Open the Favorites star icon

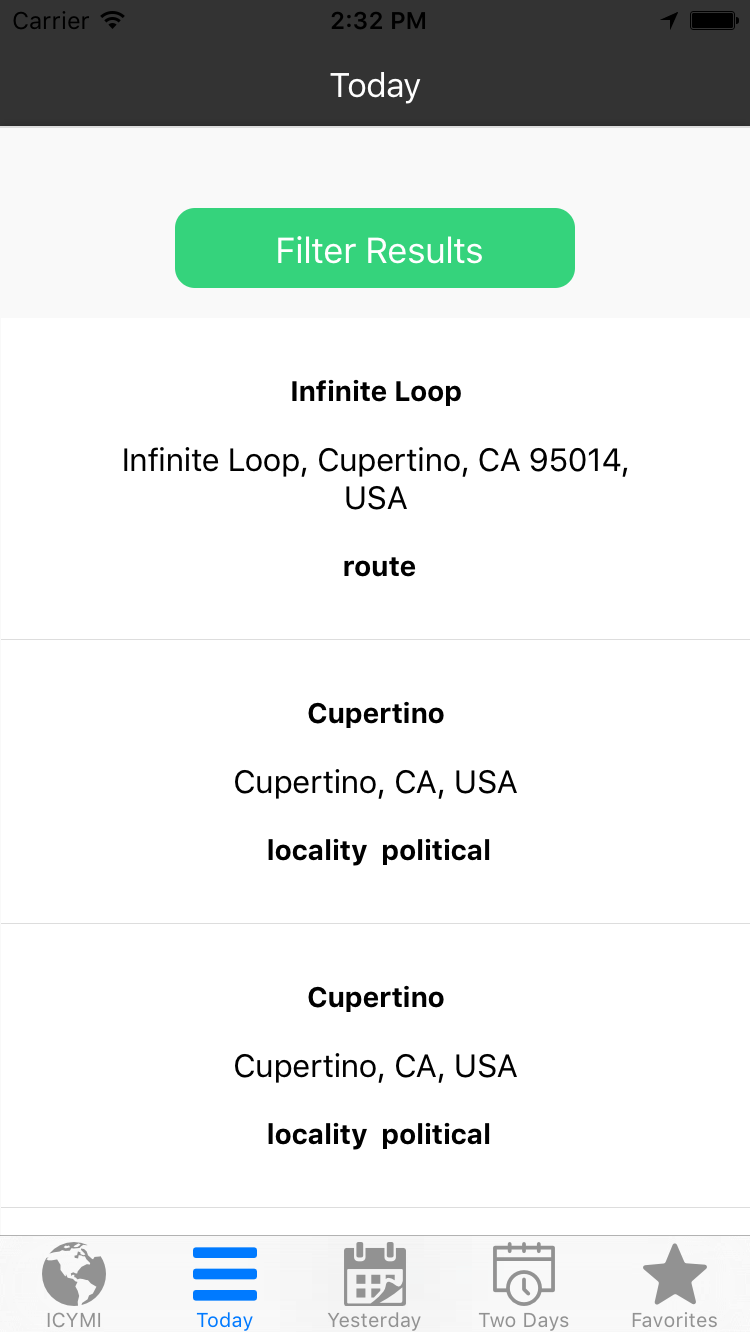pos(675,1273)
